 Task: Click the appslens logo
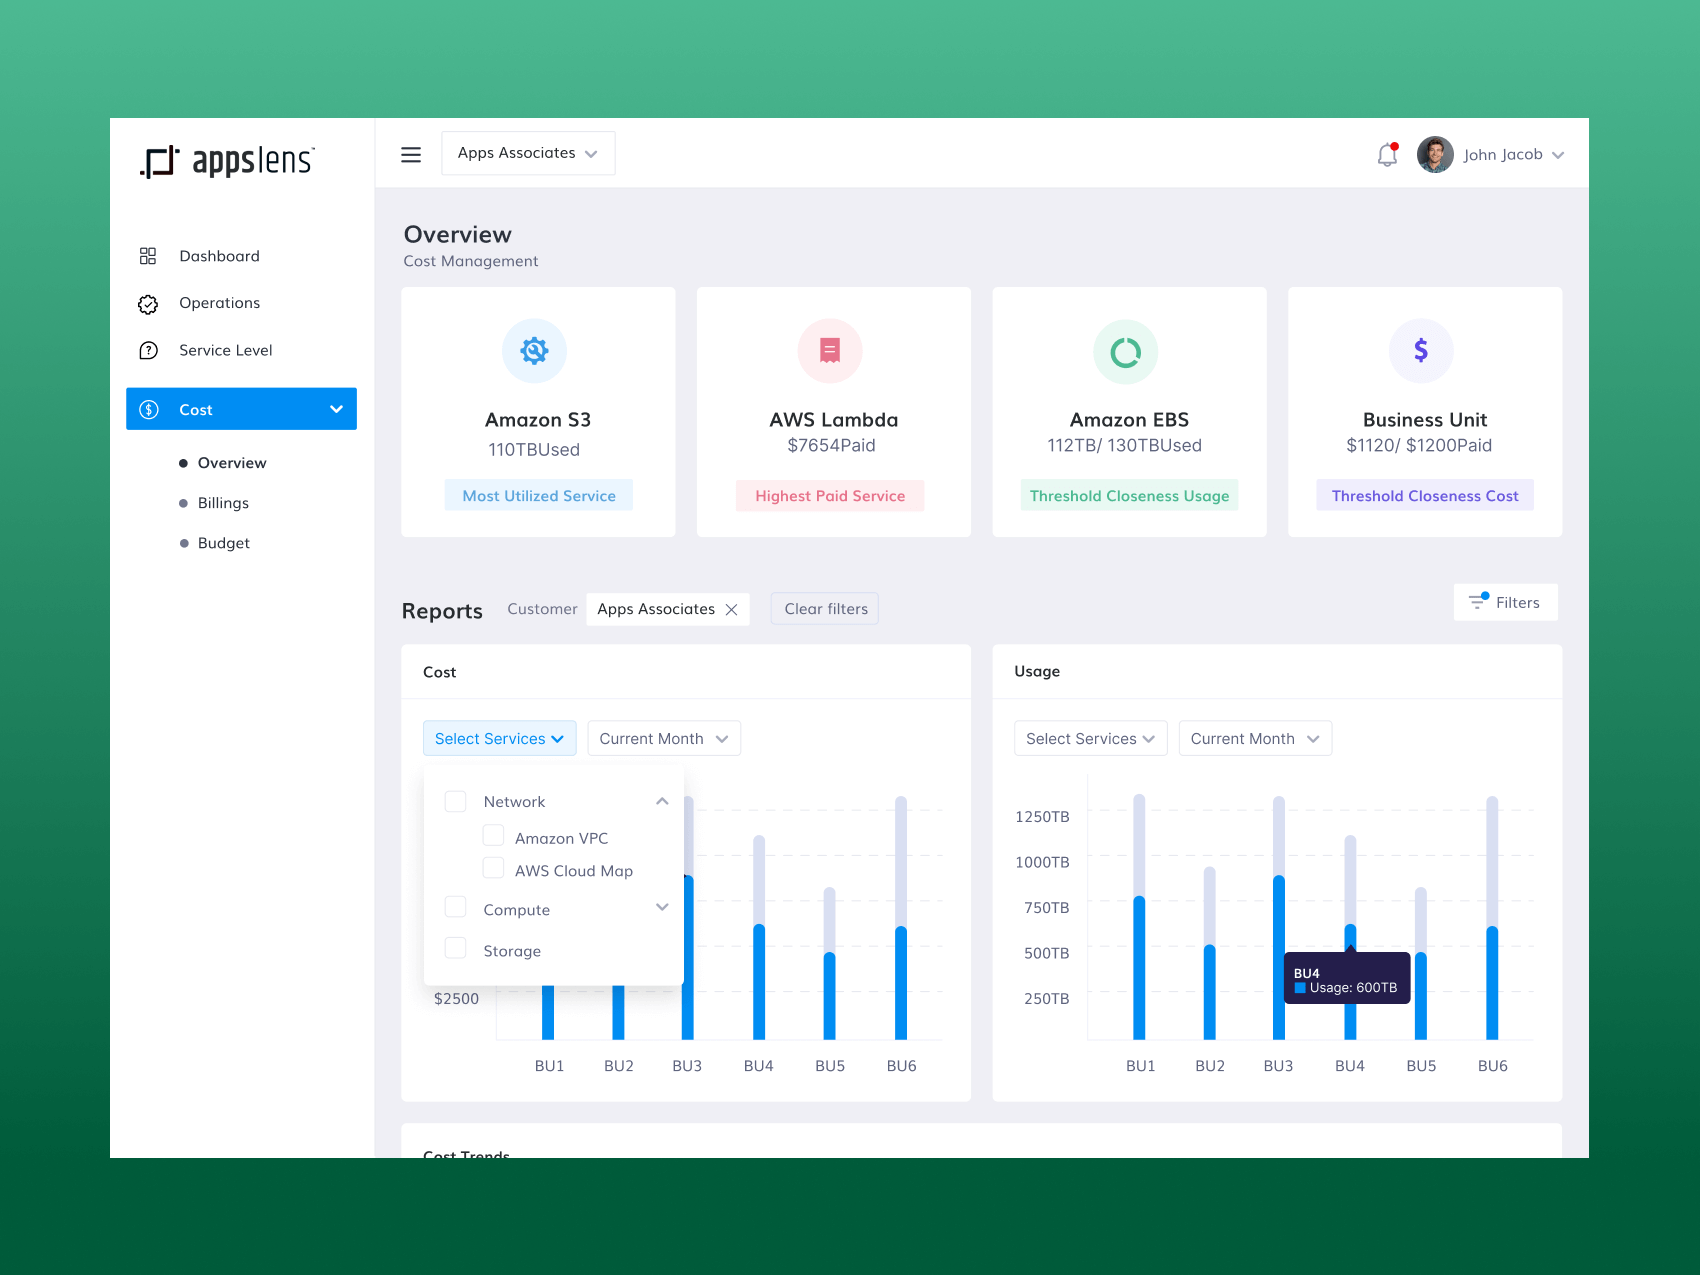(228, 160)
